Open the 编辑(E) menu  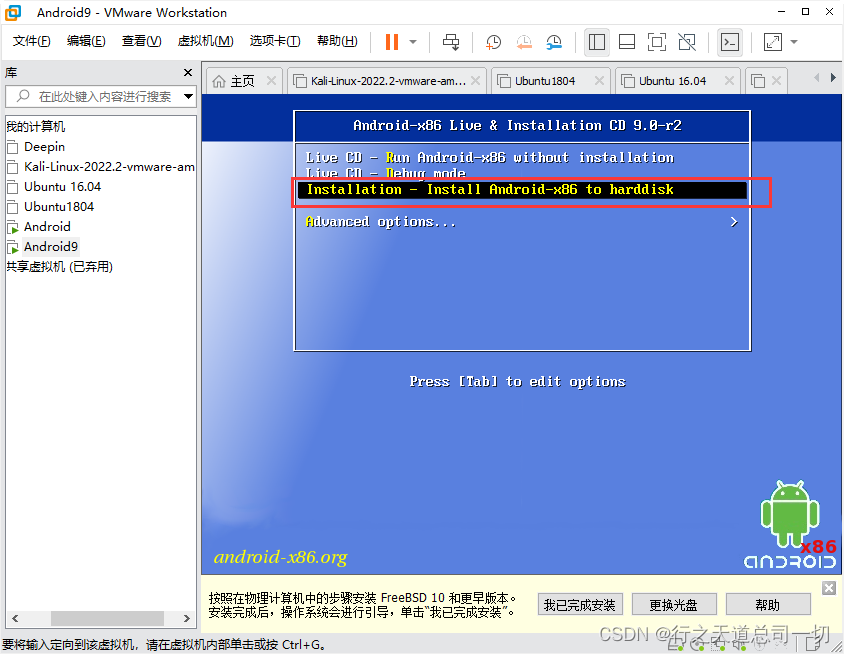coord(86,41)
